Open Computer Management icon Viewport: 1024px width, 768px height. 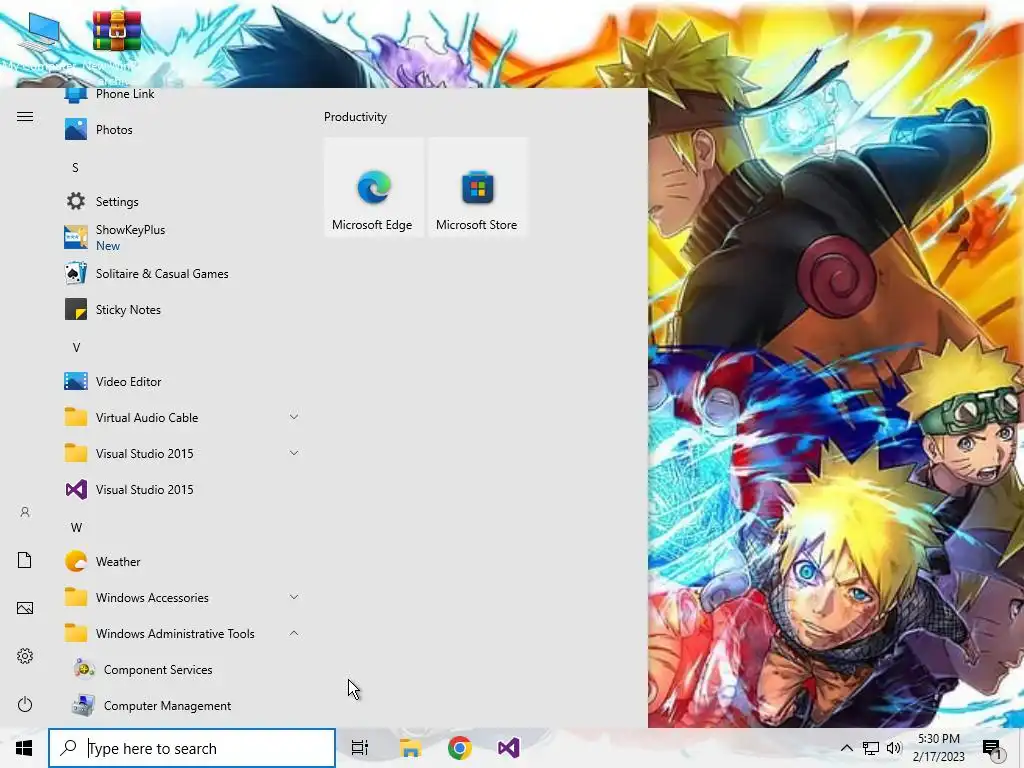point(84,705)
